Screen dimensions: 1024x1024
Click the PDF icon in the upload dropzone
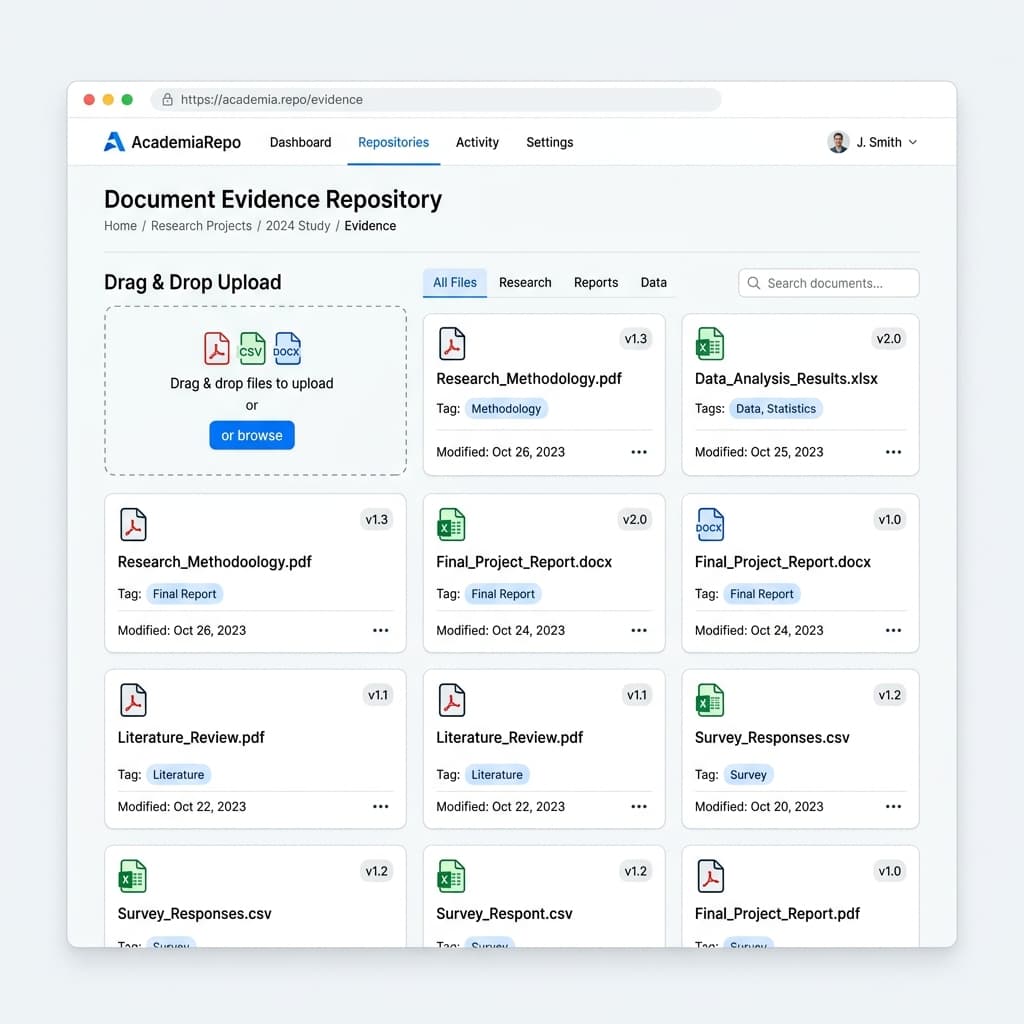tap(217, 348)
